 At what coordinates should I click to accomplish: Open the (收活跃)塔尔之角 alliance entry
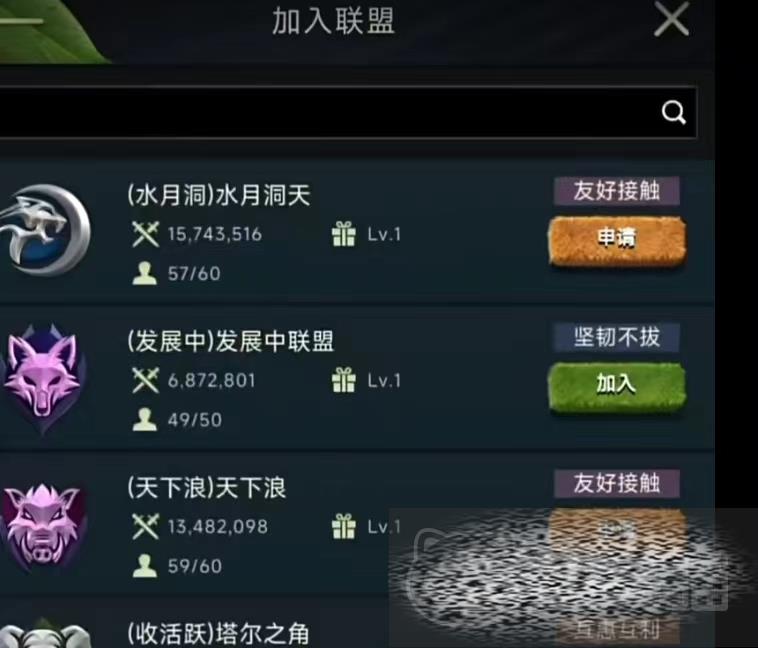(x=357, y=627)
